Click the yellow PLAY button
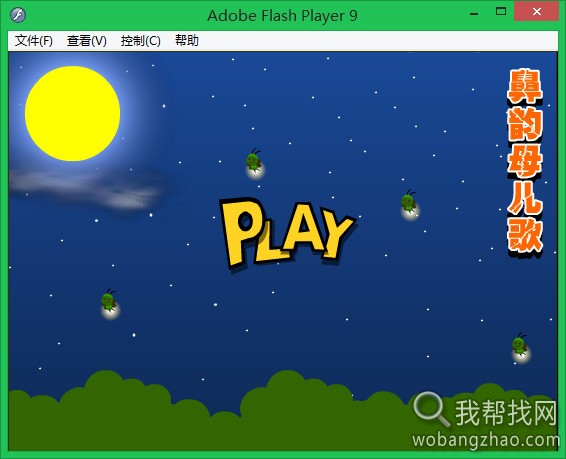Image resolution: width=566 pixels, height=459 pixels. point(287,233)
